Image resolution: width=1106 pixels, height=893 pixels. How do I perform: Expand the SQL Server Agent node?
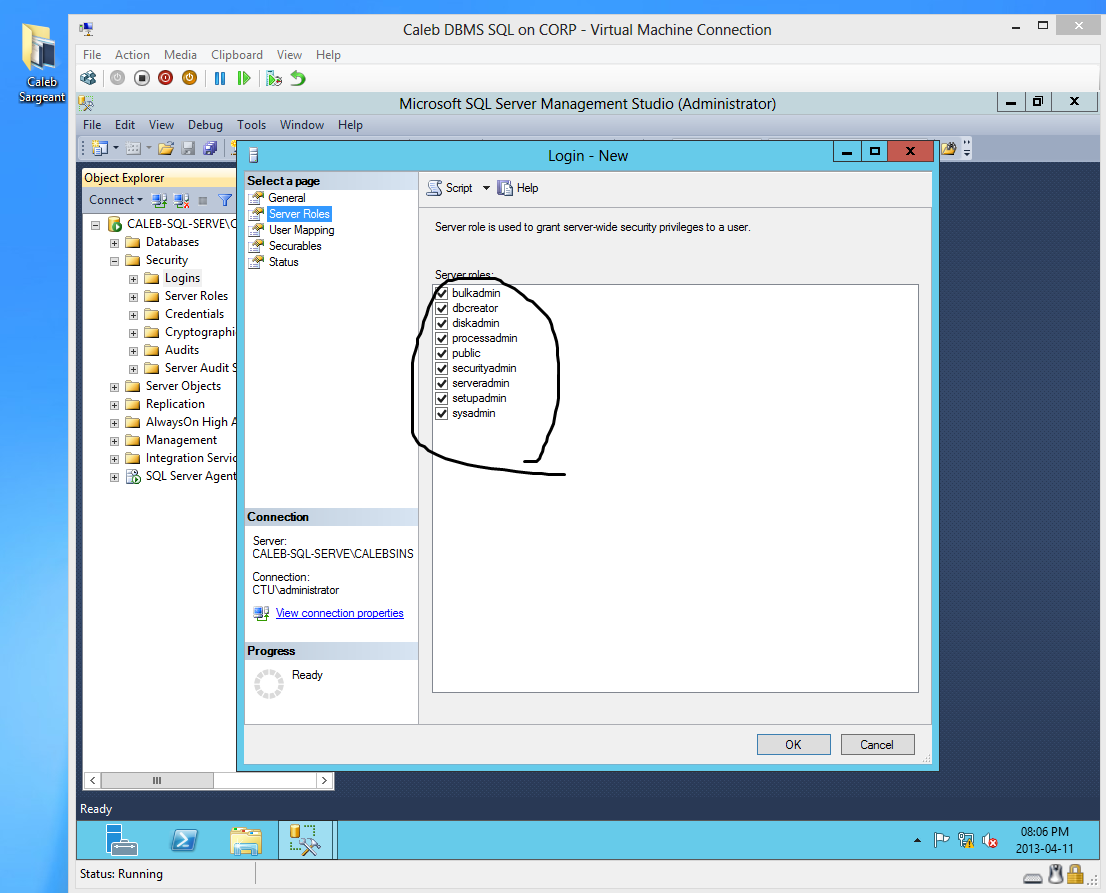tap(114, 477)
